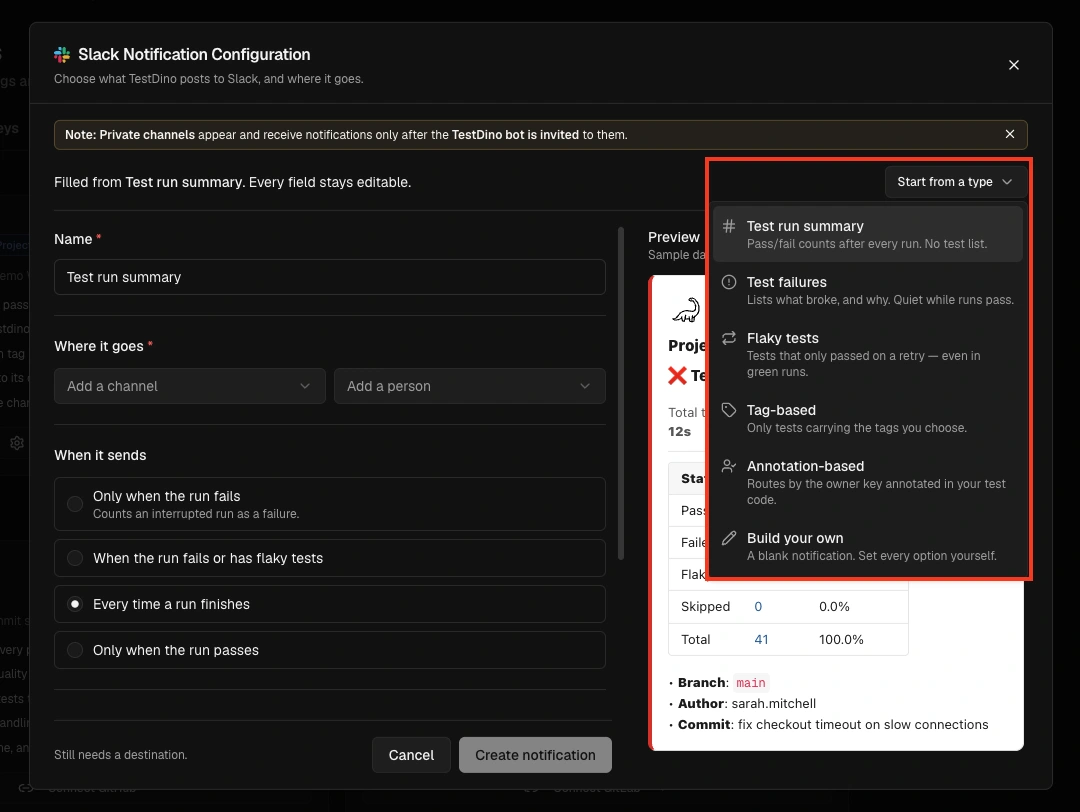Click the Skipped count 0 in preview table
The image size is (1080, 812).
coord(758,606)
